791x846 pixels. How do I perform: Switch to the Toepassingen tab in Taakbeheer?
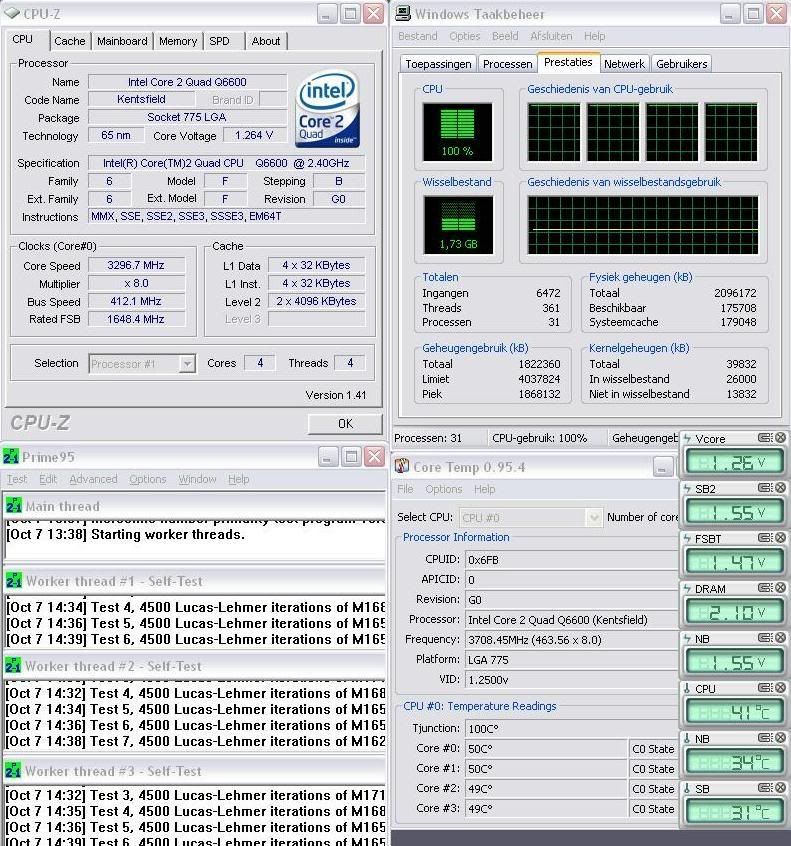coord(438,64)
